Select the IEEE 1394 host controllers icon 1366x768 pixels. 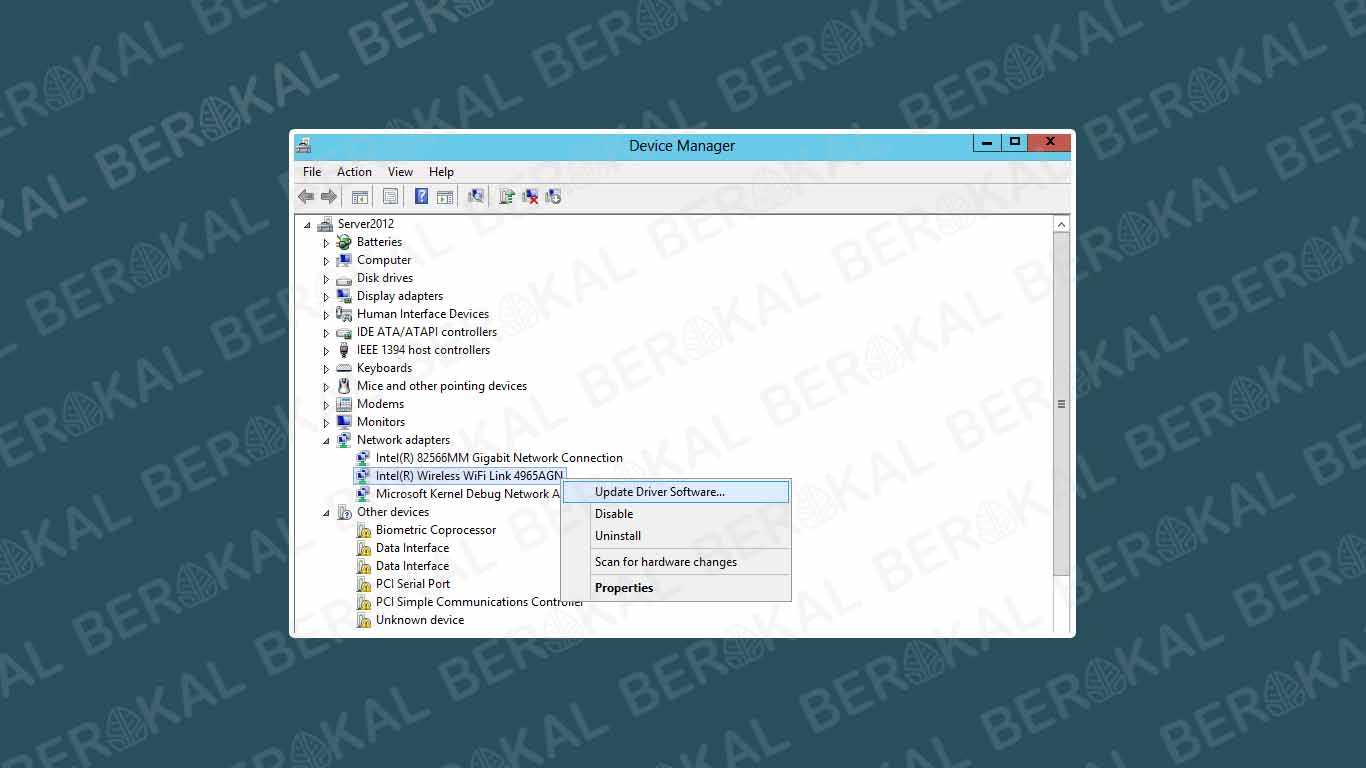pos(344,350)
